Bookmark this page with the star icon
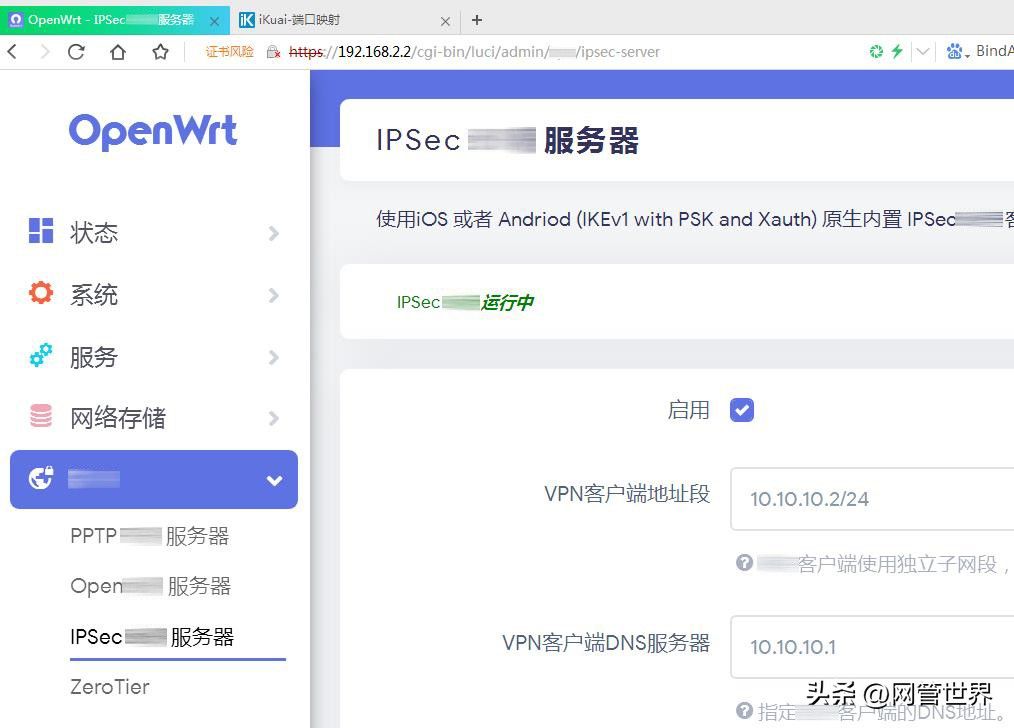1014x728 pixels. click(160, 51)
